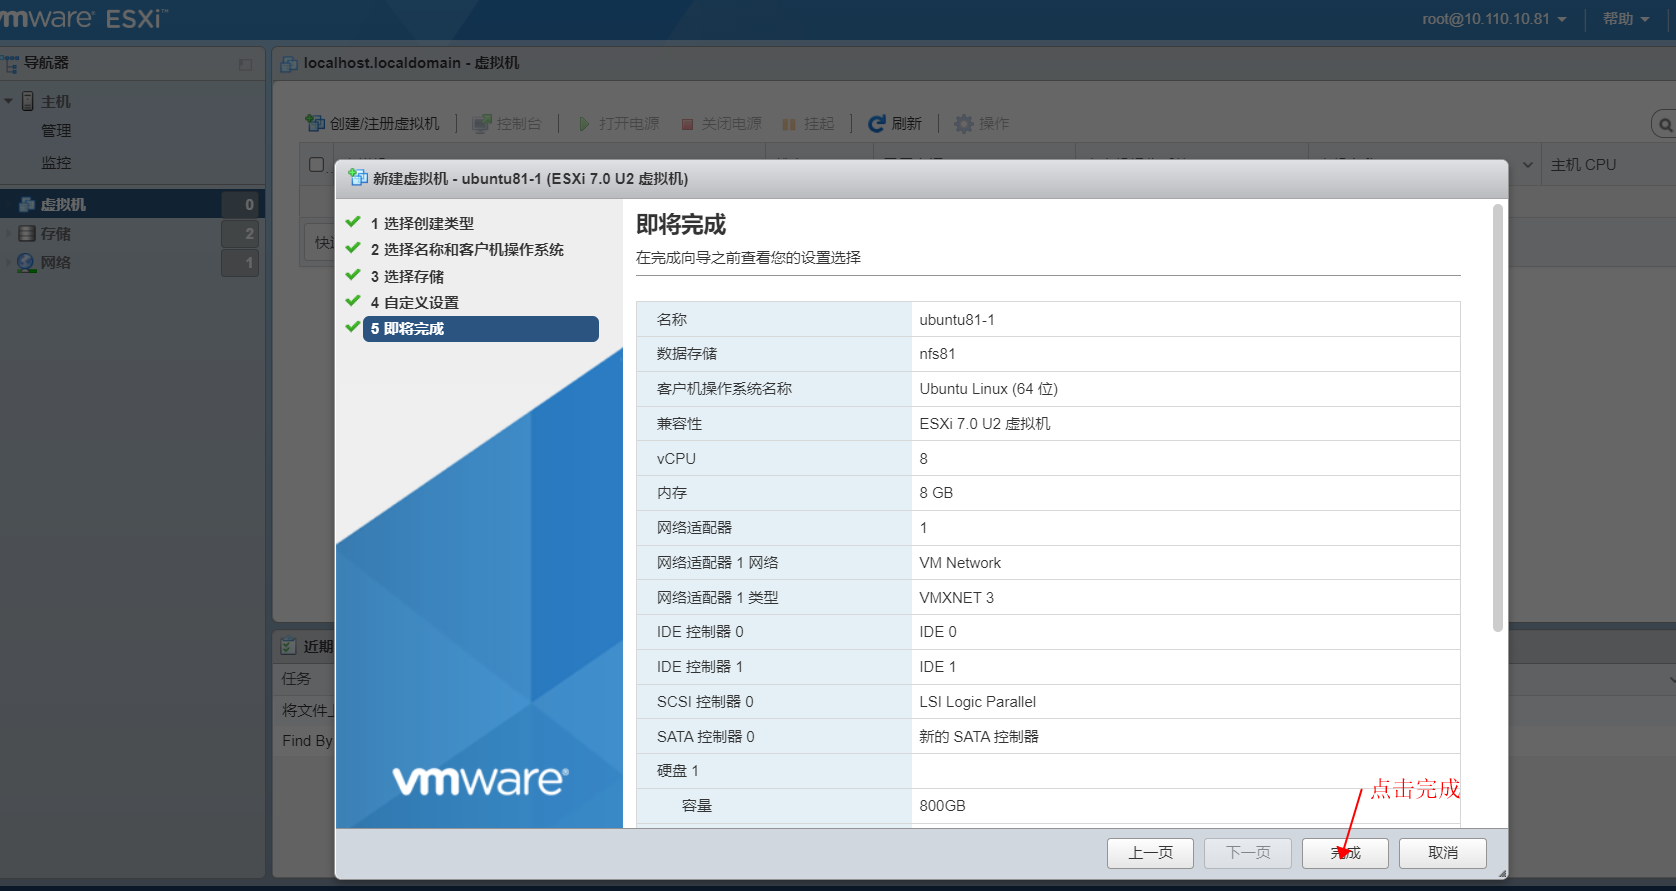This screenshot has height=891, width=1676.
Task: Select wizard step 2 选择名称和客户机操作系统
Action: (x=467, y=250)
